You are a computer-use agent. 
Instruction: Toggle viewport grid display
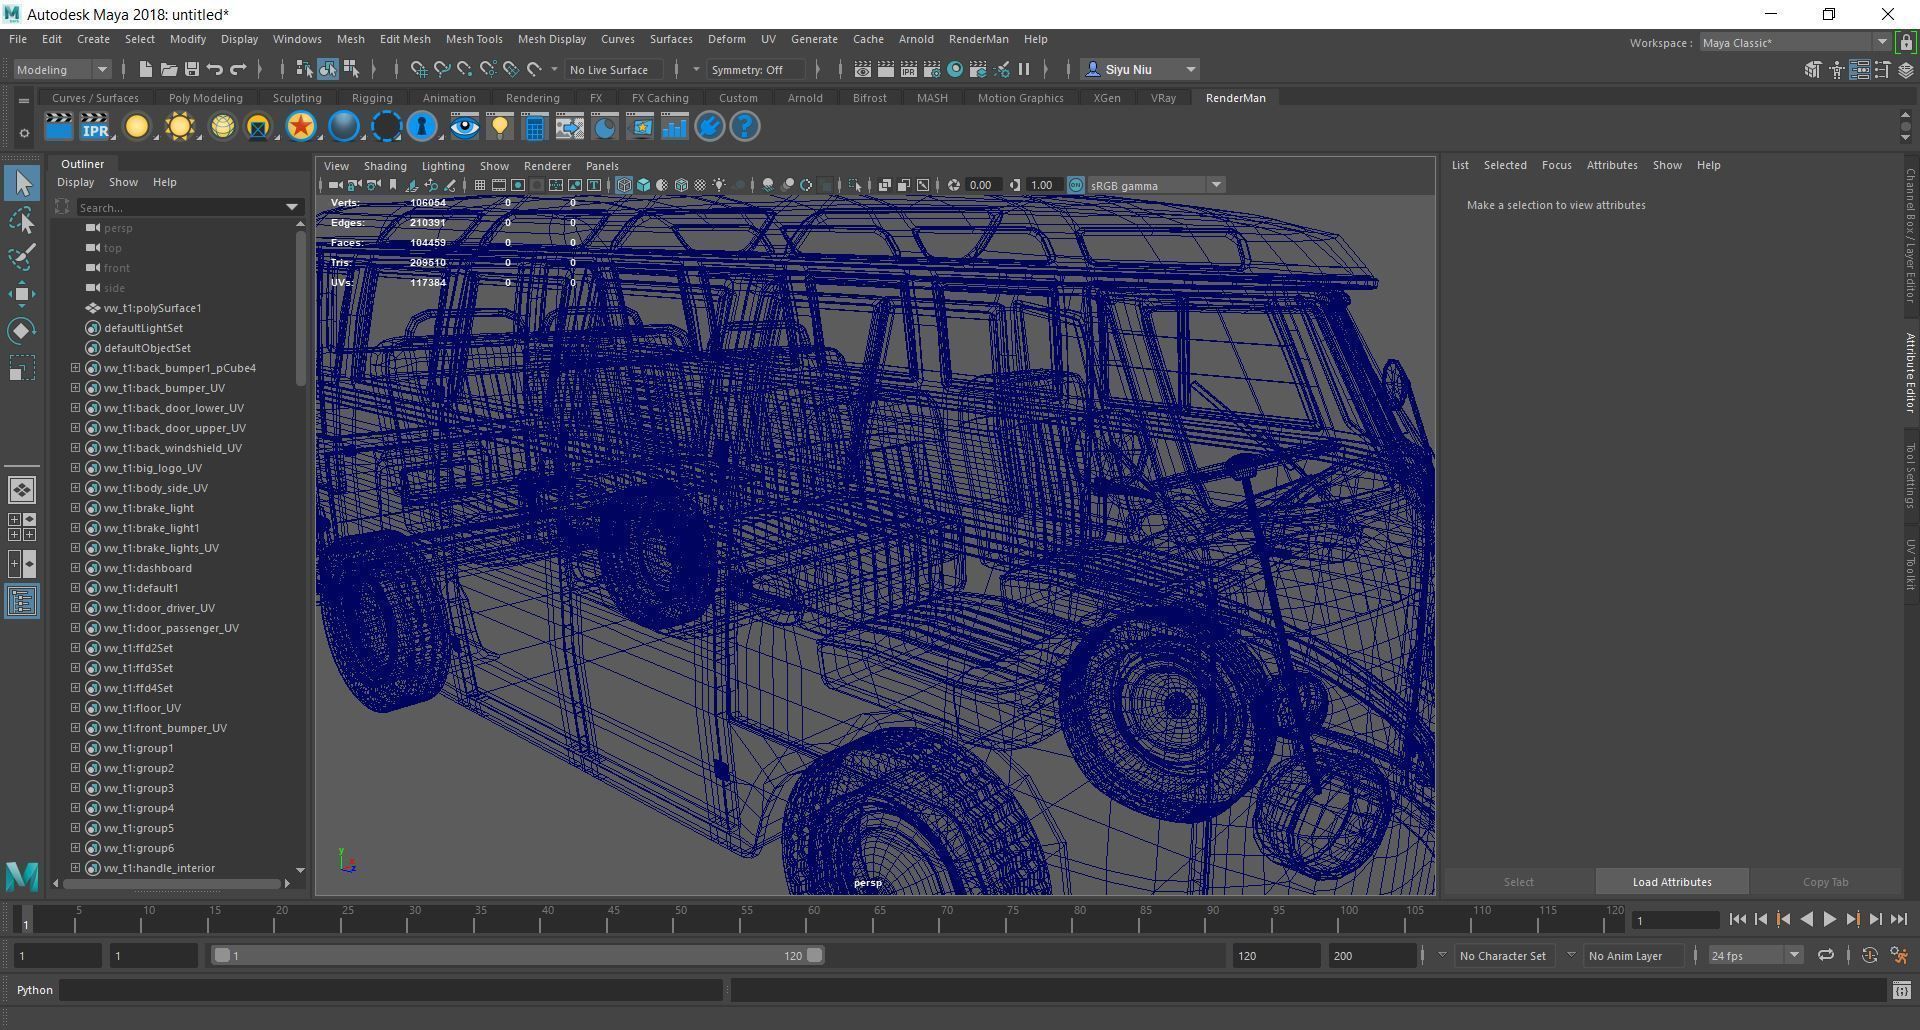coord(480,185)
